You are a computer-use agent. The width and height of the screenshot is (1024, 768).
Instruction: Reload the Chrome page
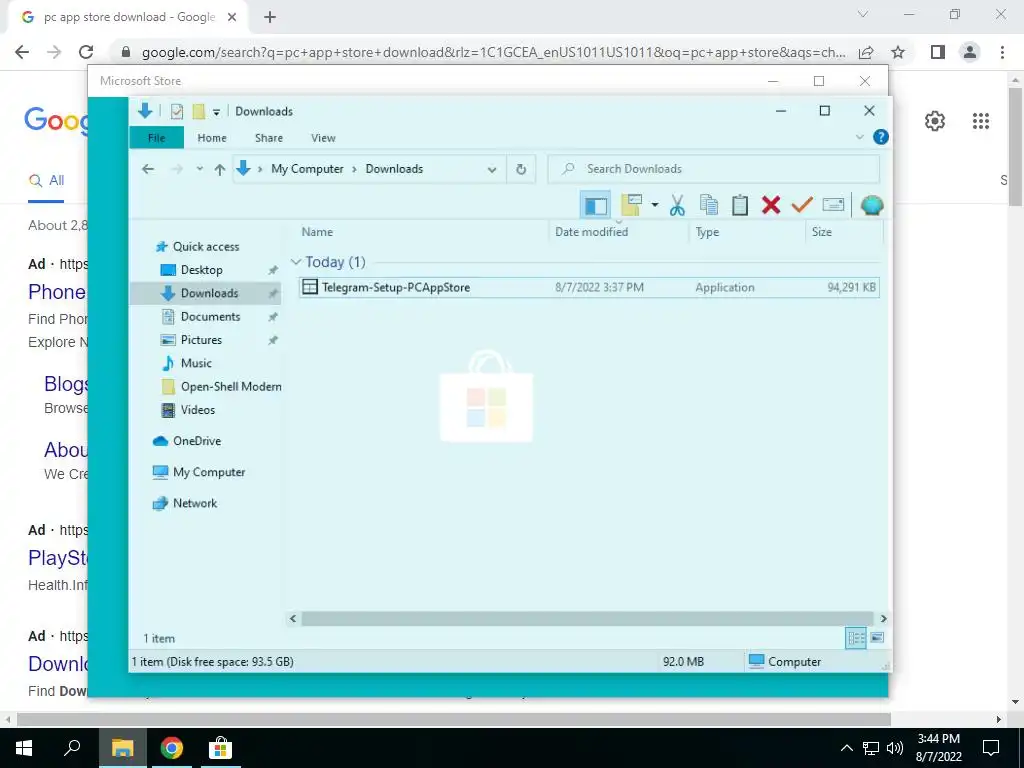pyautogui.click(x=86, y=52)
